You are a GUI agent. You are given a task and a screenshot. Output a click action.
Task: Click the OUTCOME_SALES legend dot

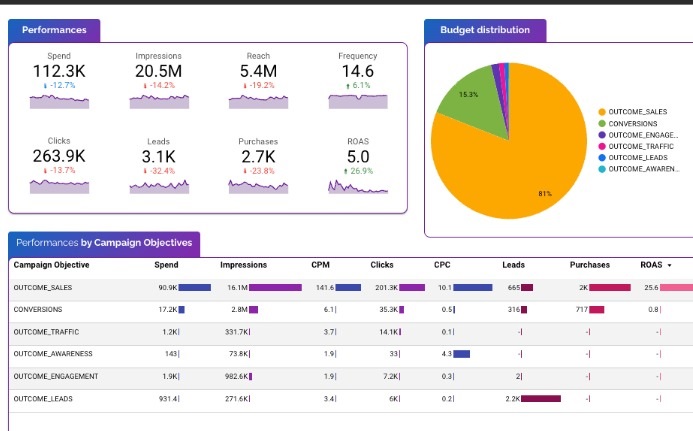(600, 112)
